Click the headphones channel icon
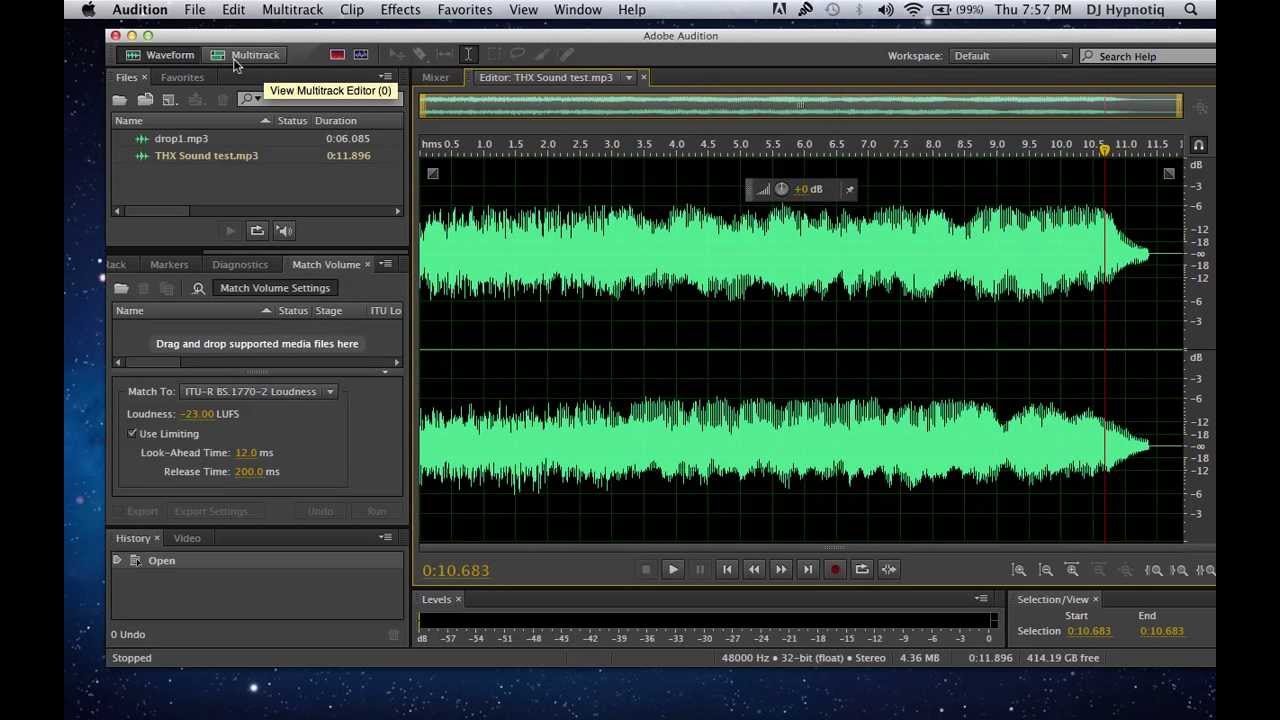This screenshot has height=720, width=1280. click(1198, 146)
